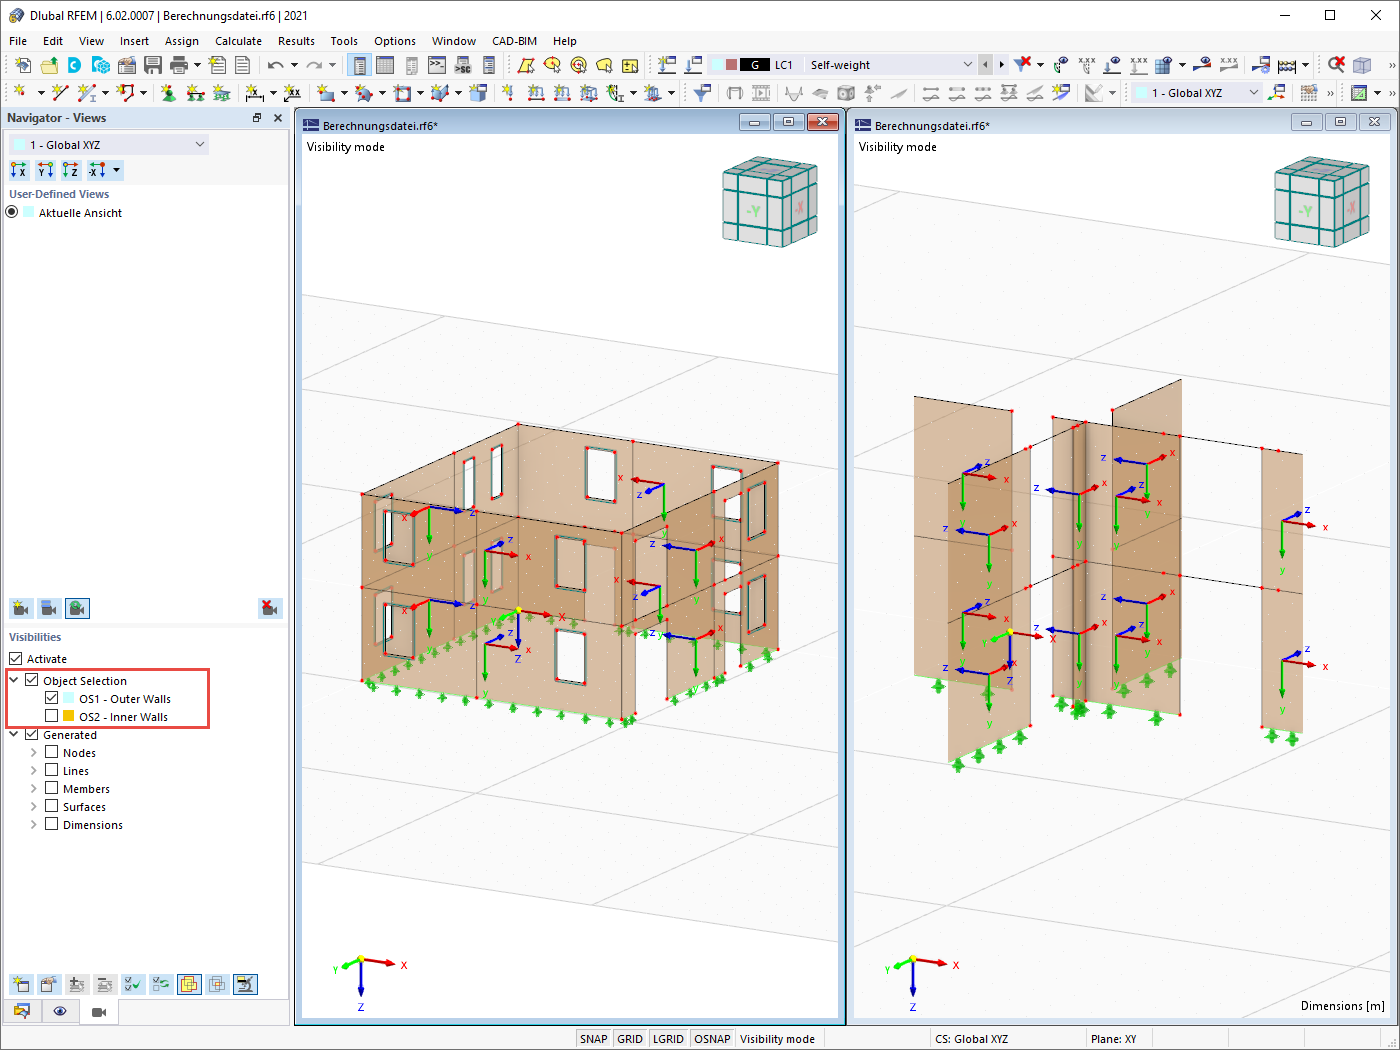Image resolution: width=1400 pixels, height=1050 pixels.
Task: Collapse the Object Selection tree node
Action: pos(14,681)
